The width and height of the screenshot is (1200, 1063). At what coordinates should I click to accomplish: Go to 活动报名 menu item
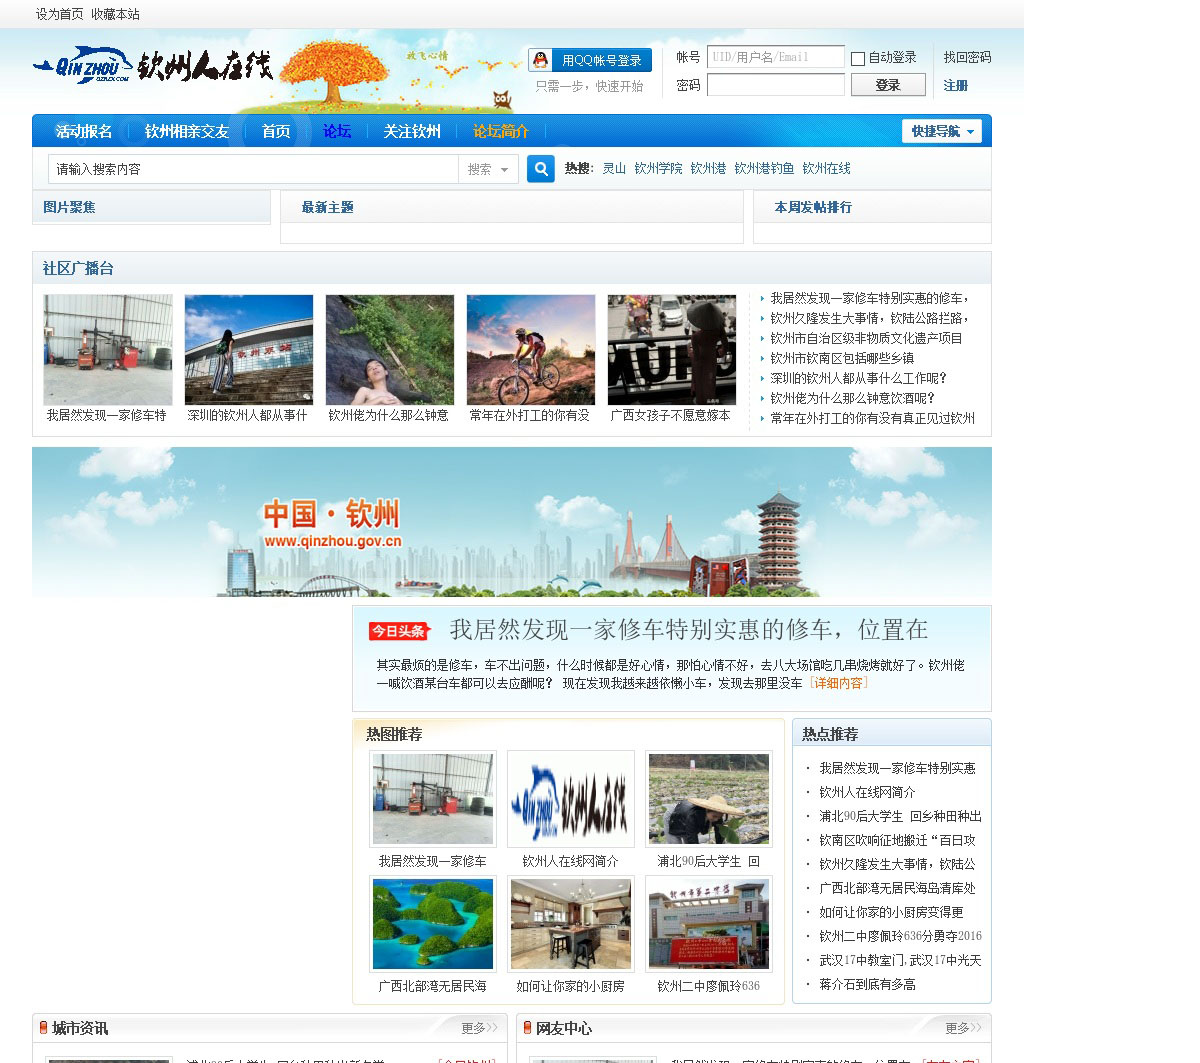pyautogui.click(x=84, y=131)
